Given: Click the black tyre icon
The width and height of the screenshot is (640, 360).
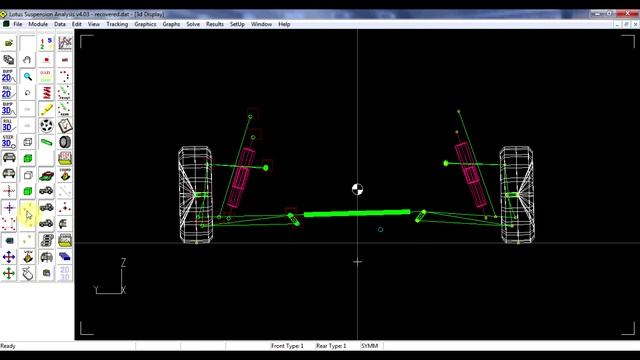Looking at the screenshot, I should pos(65,142).
